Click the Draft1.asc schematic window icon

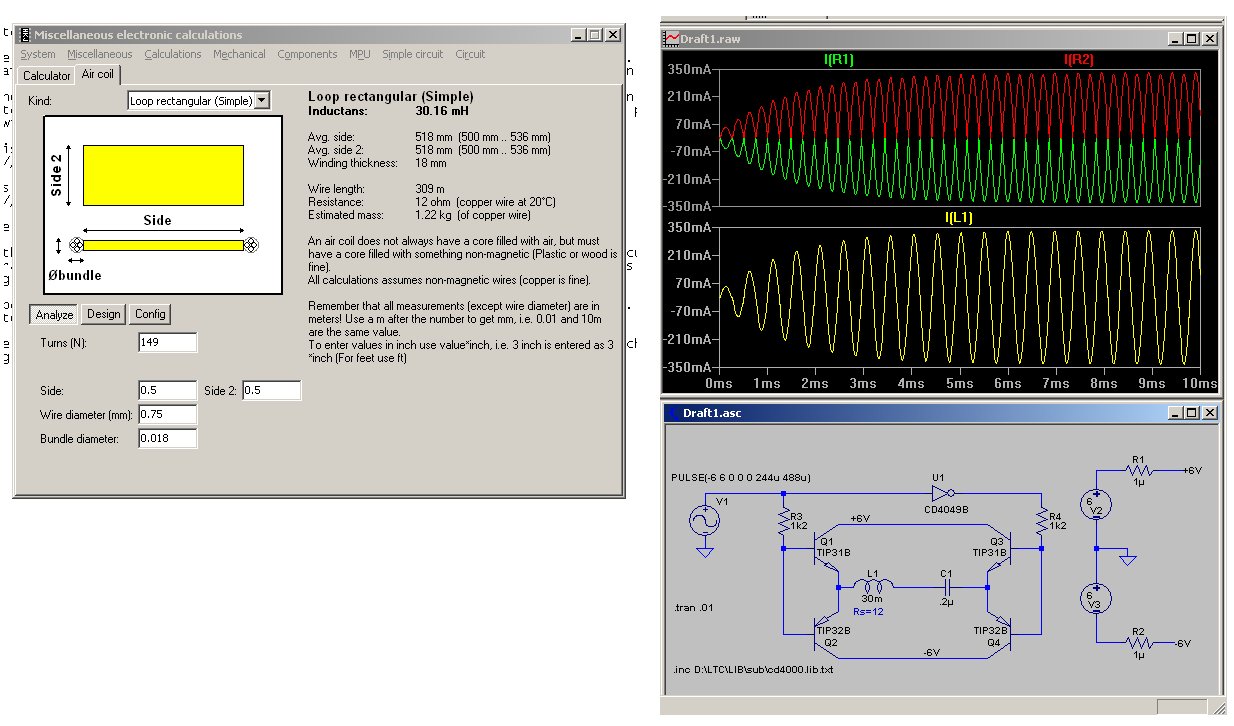(672, 413)
